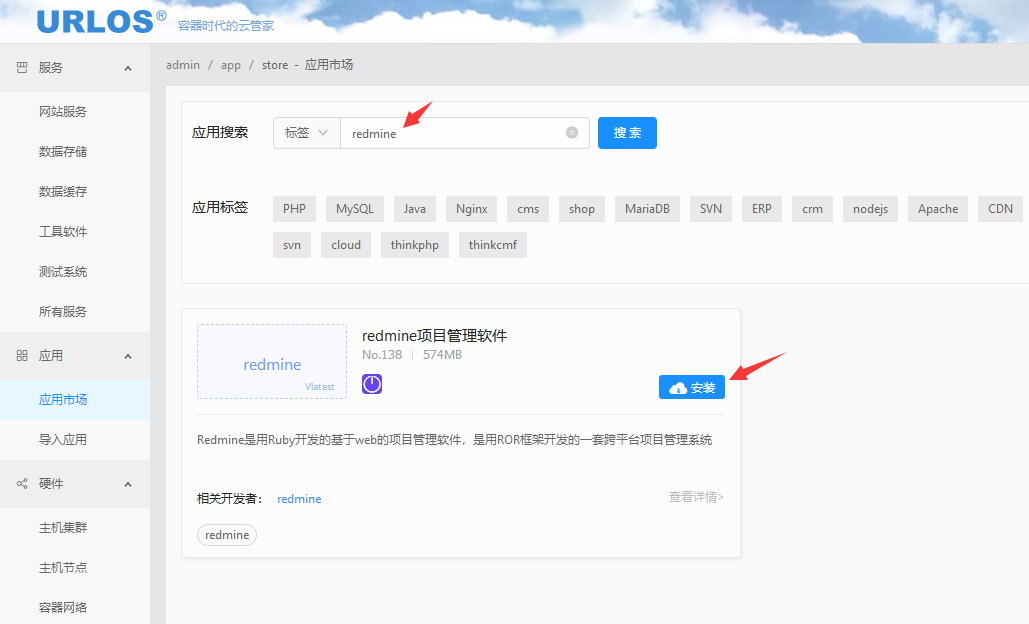Filter by the MariaDB tag
Viewport: 1029px width, 624px height.
coord(647,209)
